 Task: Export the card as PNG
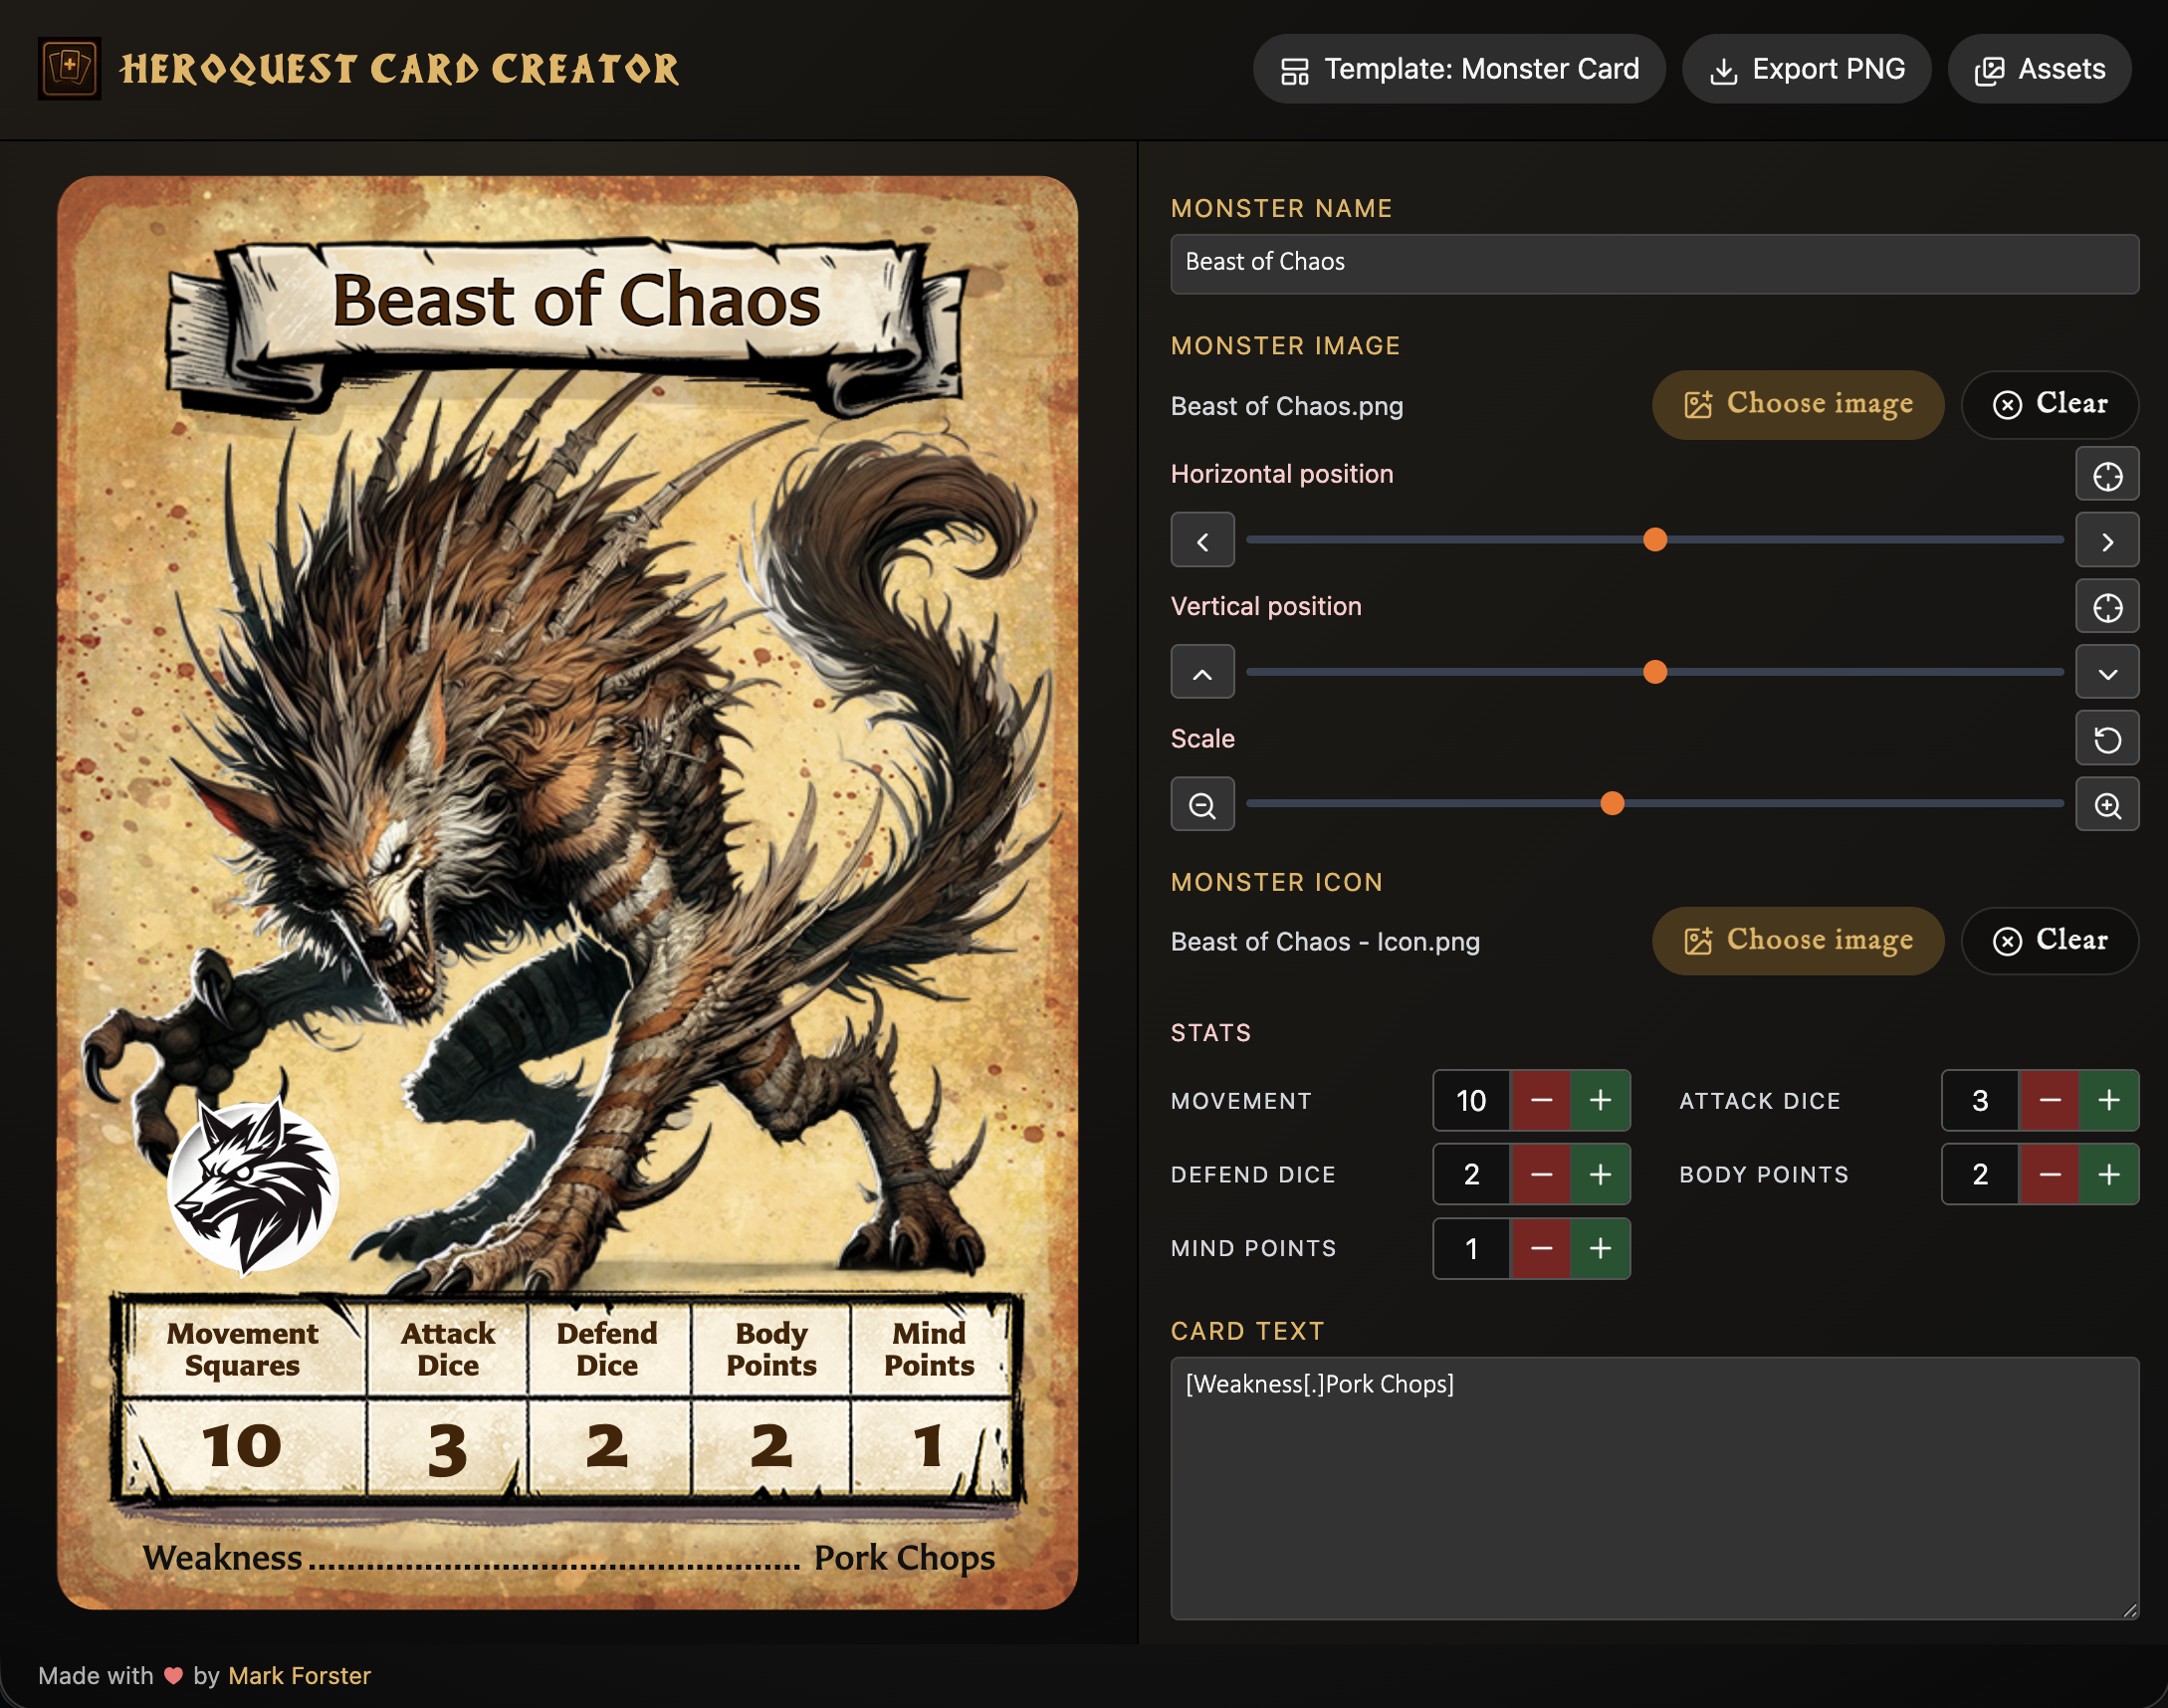click(x=1806, y=69)
